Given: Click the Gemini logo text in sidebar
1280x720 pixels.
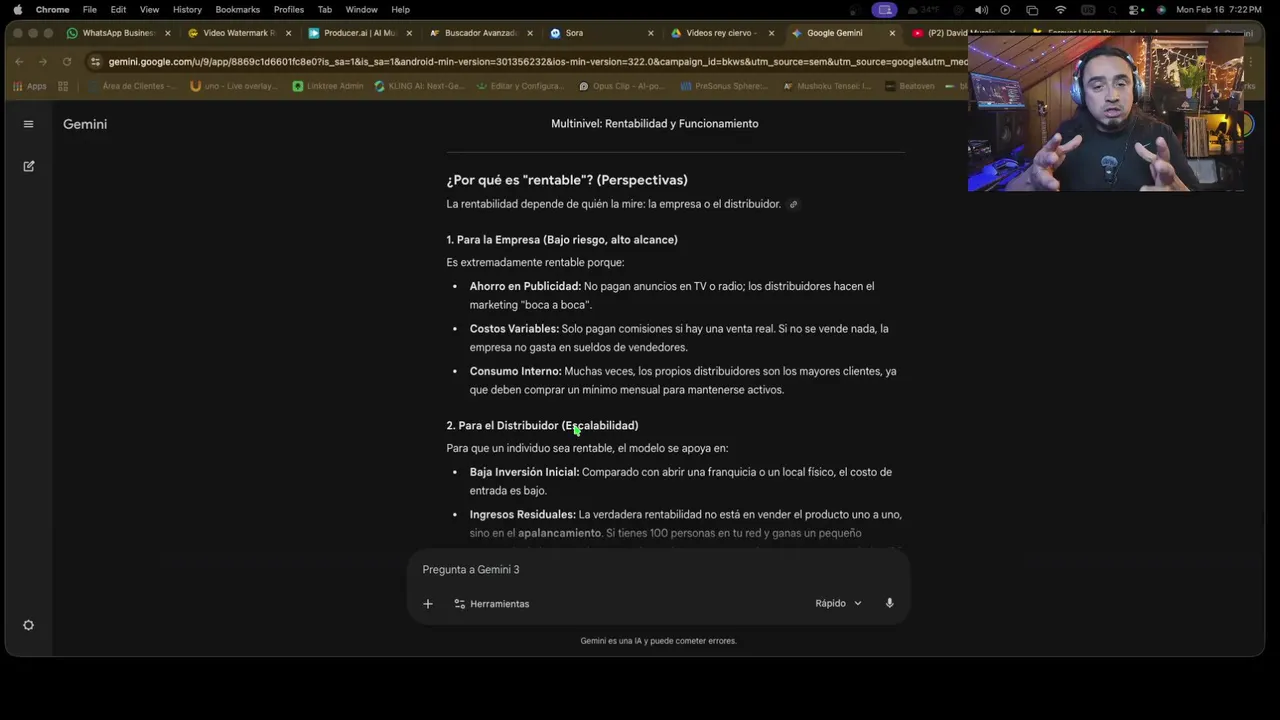Looking at the screenshot, I should 85,124.
